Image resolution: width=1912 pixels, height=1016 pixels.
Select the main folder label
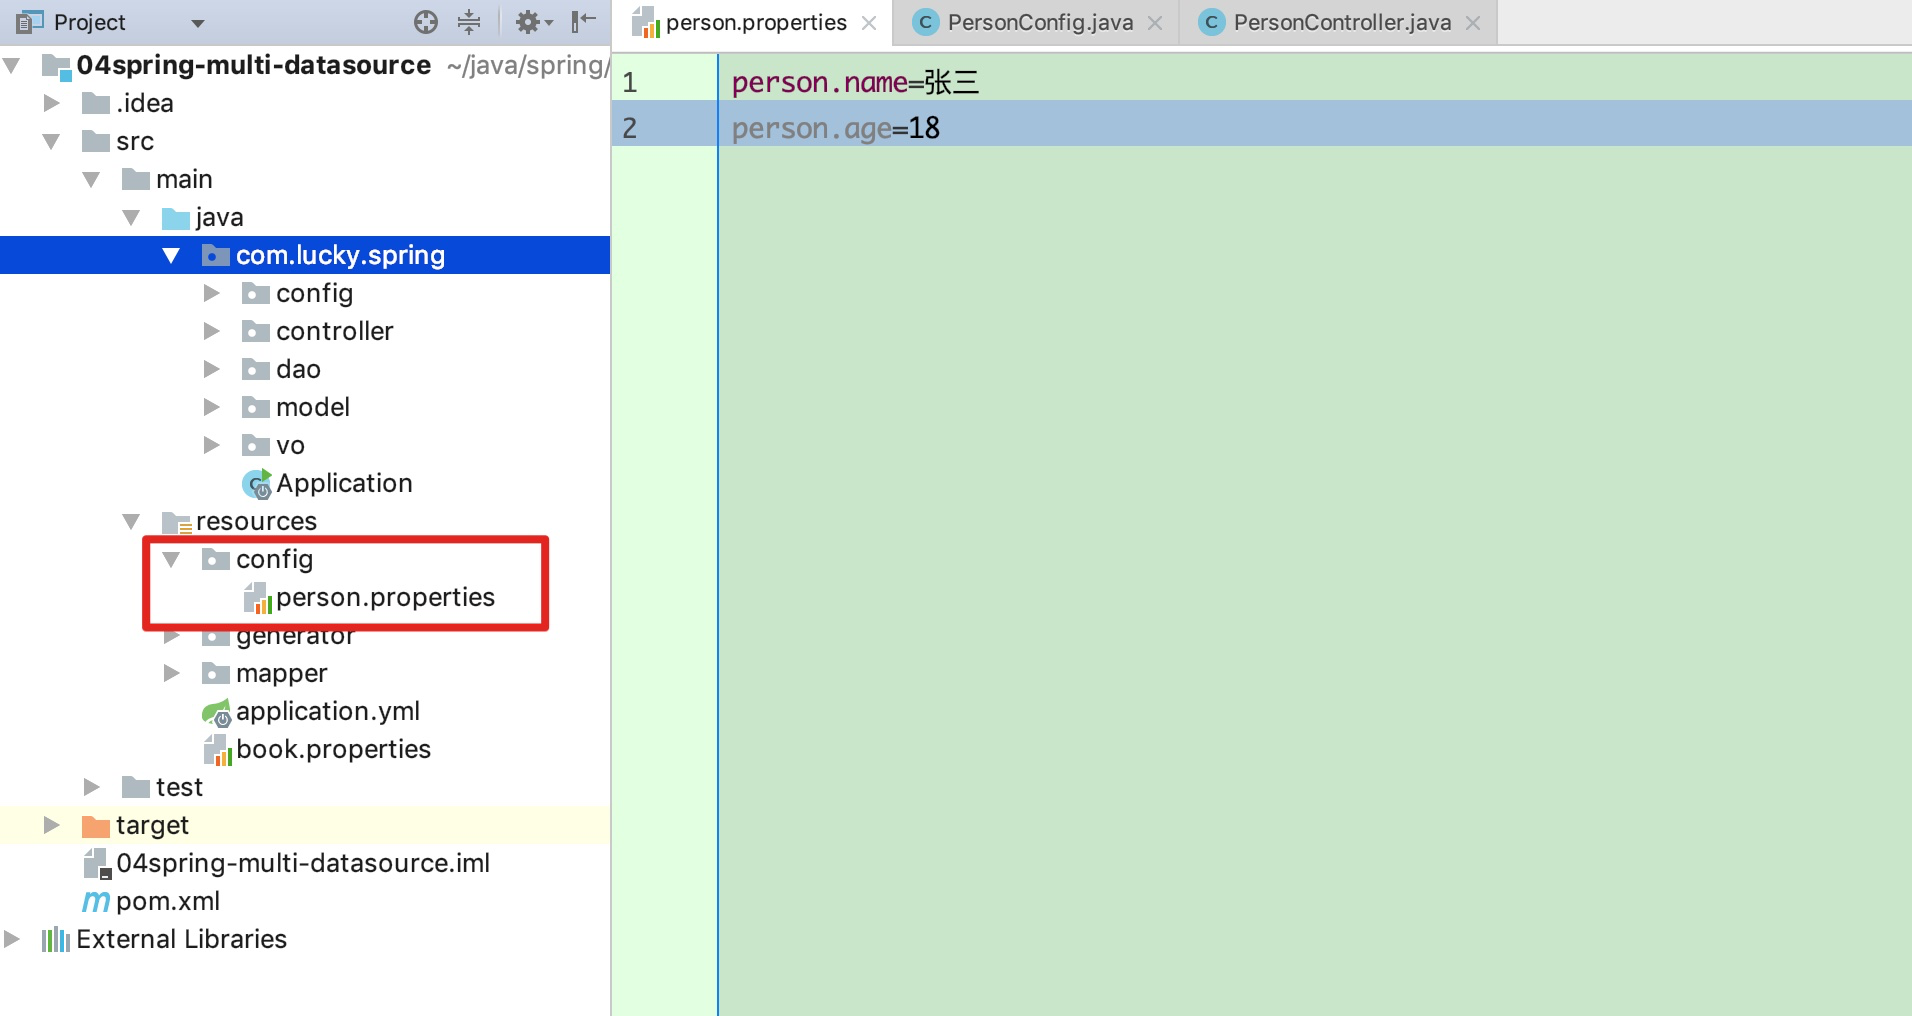(184, 180)
